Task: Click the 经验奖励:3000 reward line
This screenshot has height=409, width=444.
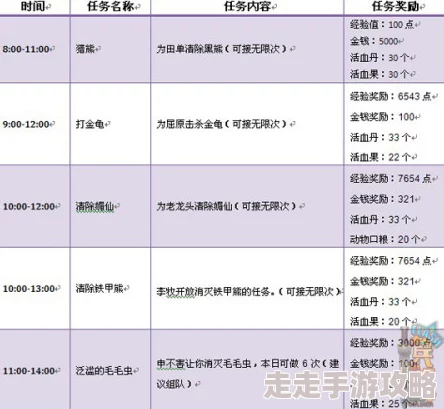Action: click(x=389, y=343)
